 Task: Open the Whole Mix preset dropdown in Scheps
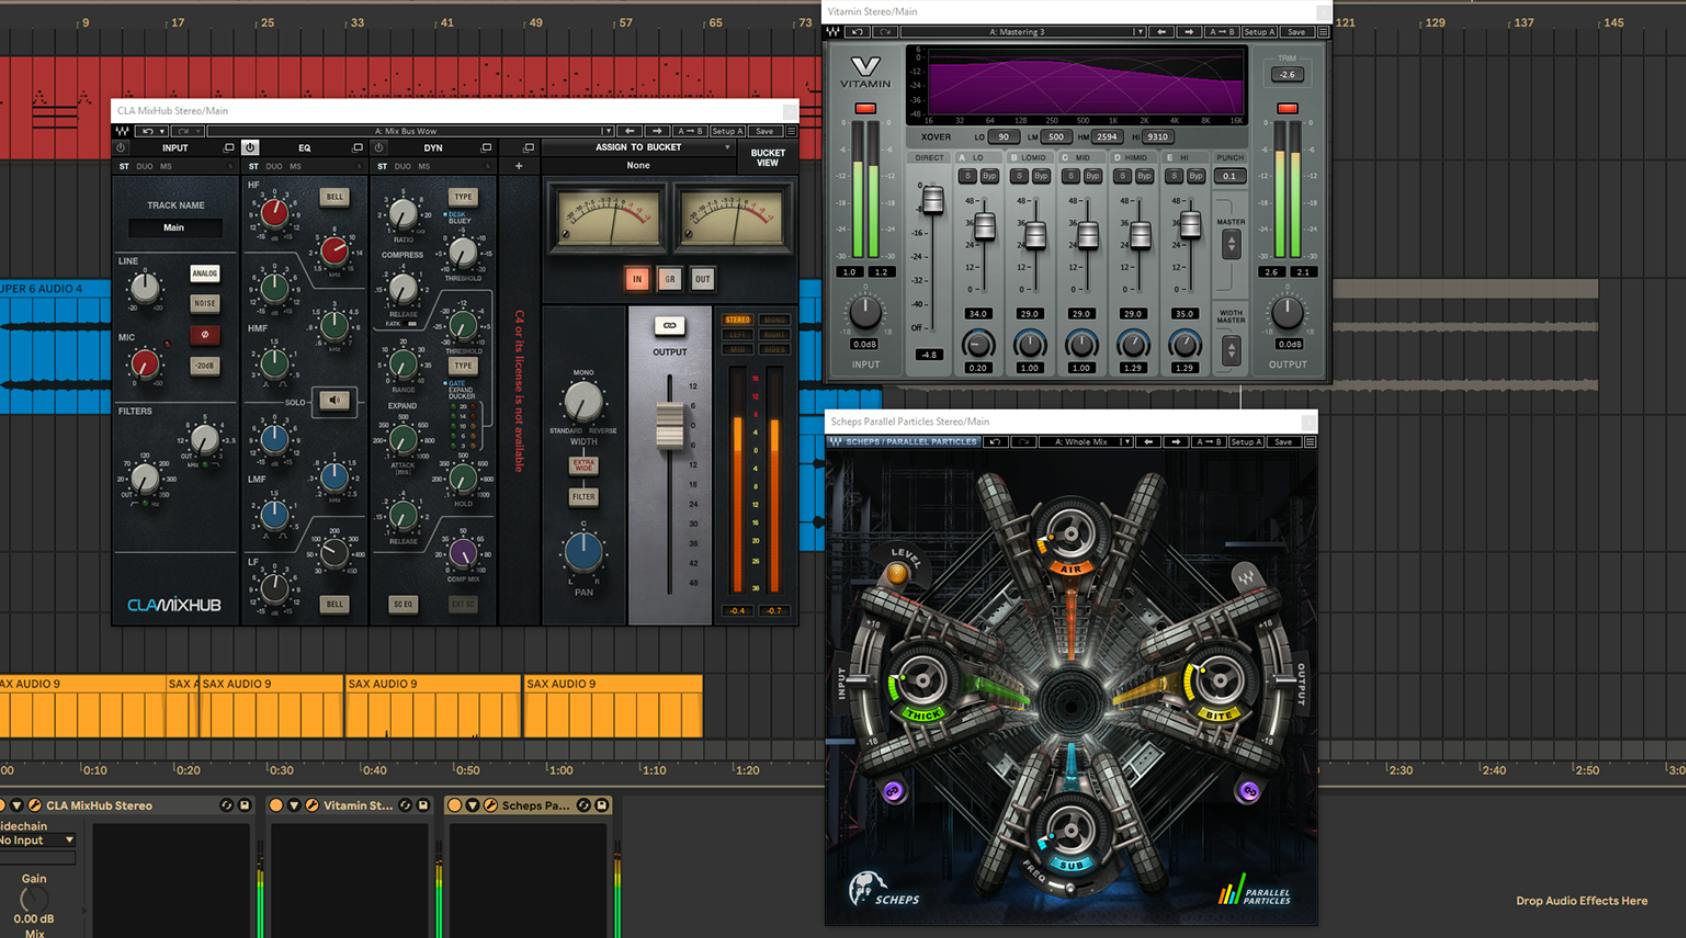point(1086,442)
